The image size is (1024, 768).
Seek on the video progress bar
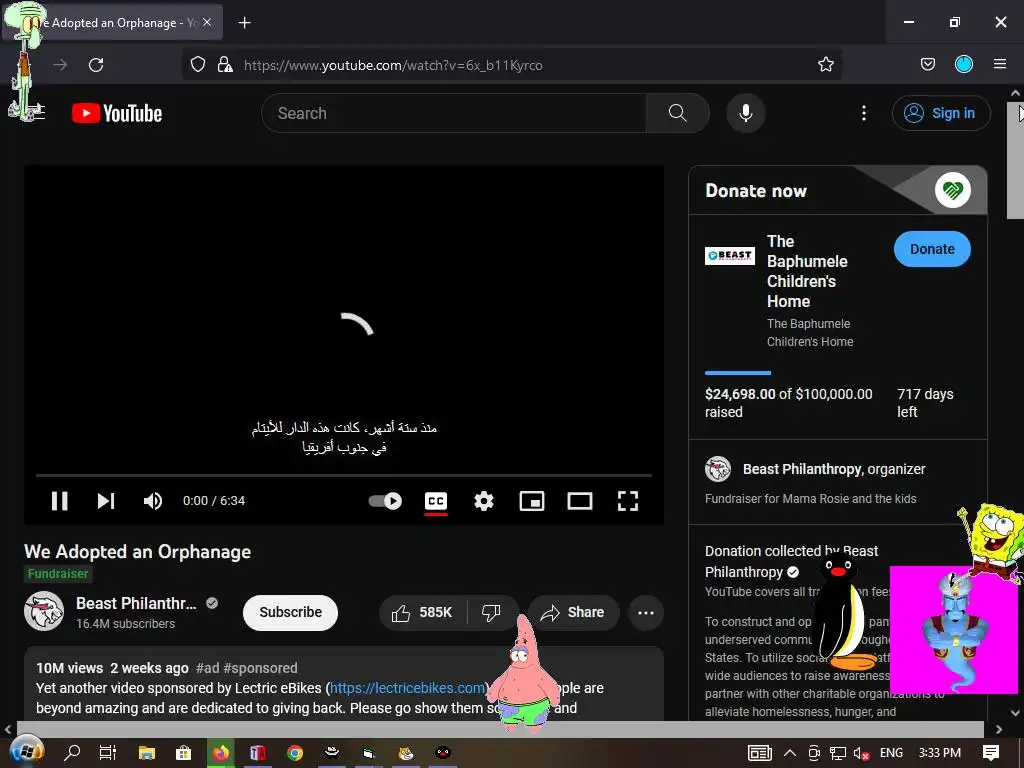pos(344,475)
